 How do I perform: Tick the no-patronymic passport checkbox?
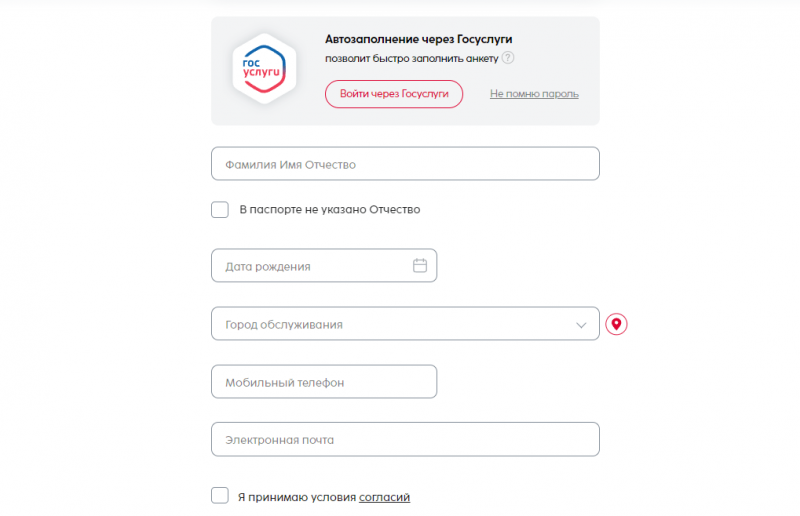pyautogui.click(x=220, y=210)
